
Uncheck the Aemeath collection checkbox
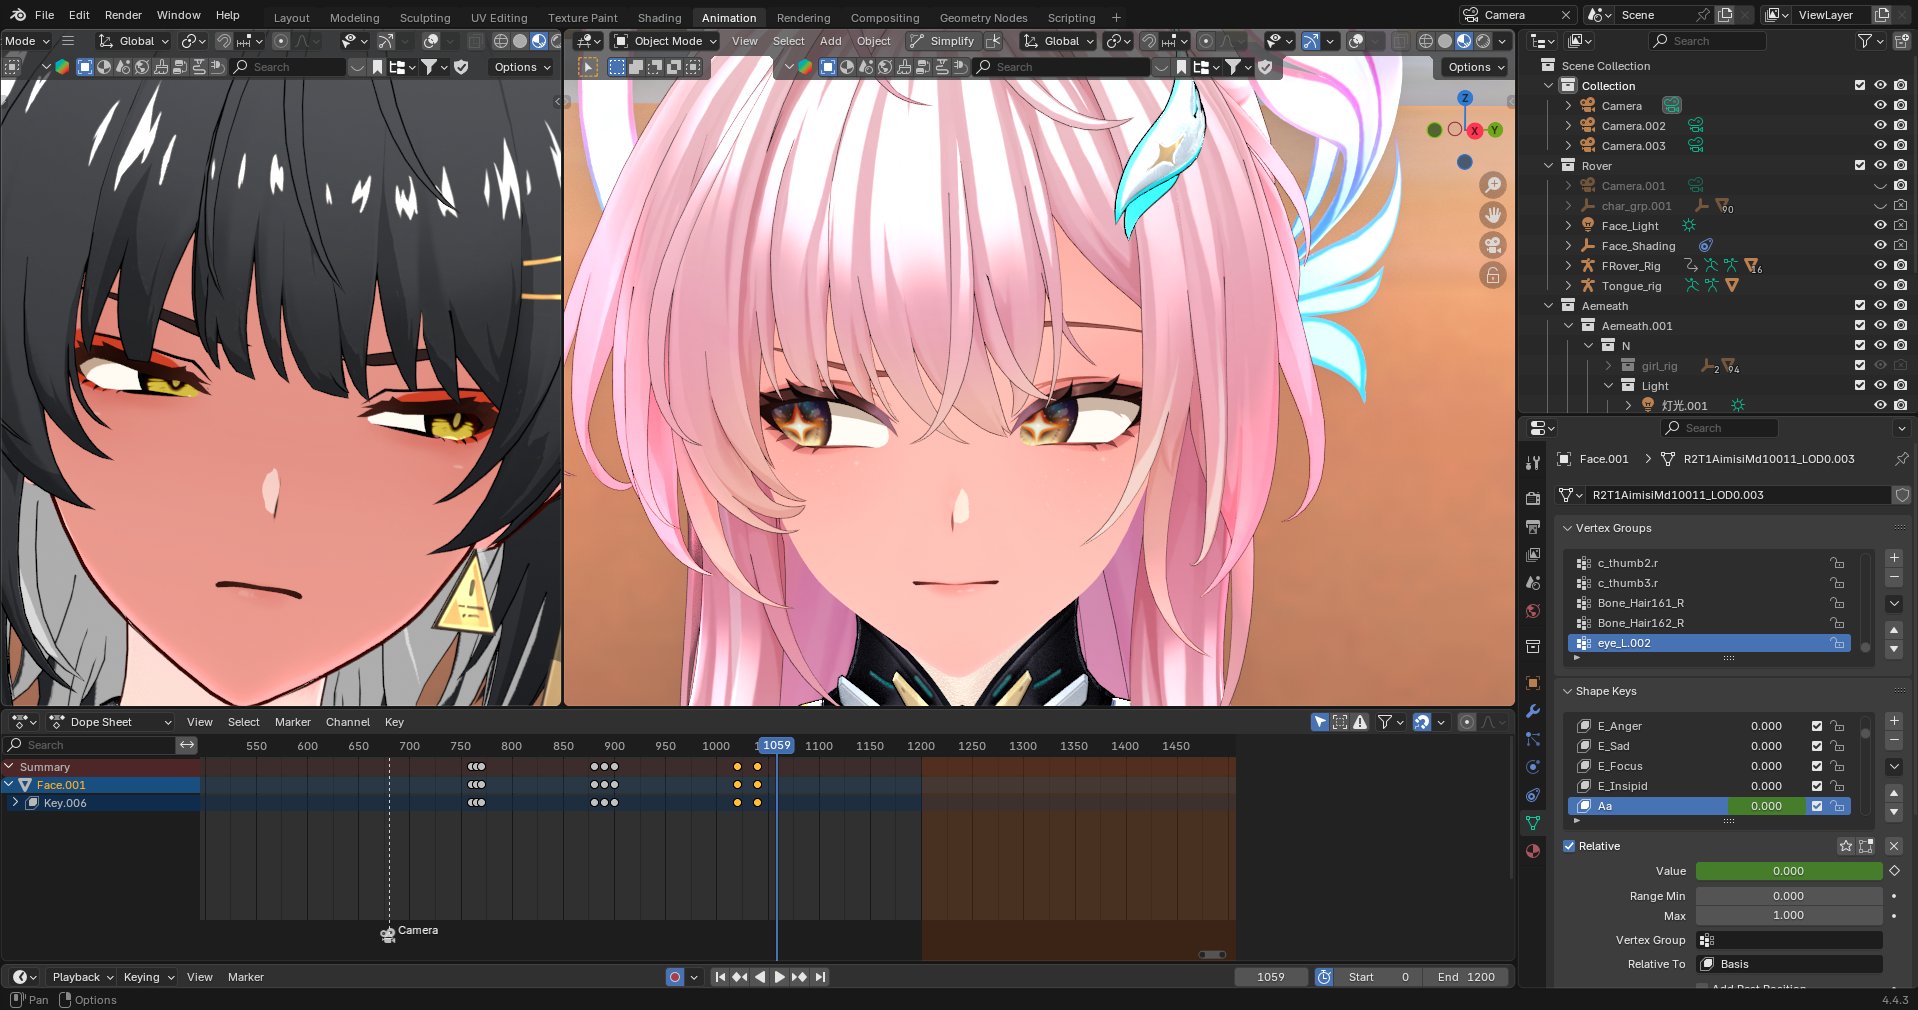click(x=1860, y=306)
